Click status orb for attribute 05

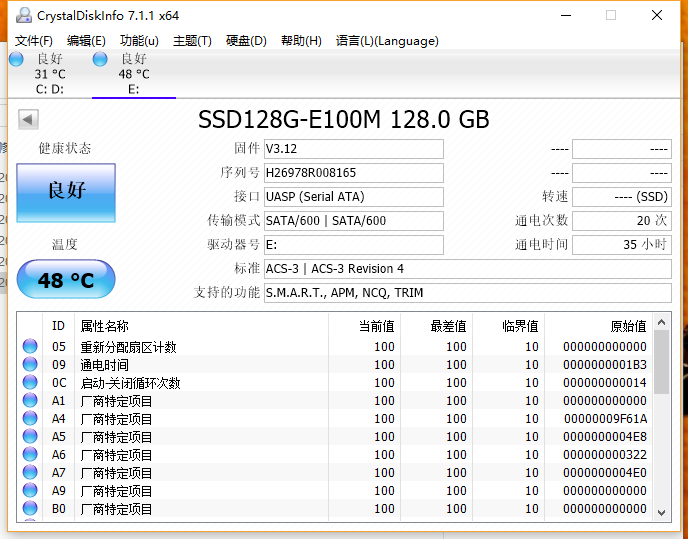pyautogui.click(x=30, y=346)
